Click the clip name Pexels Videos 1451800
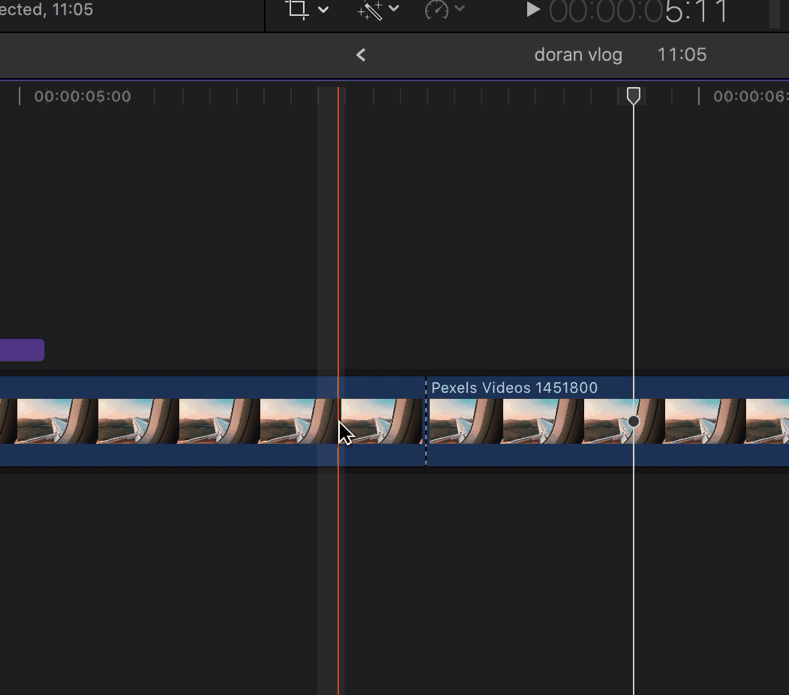The image size is (789, 695). coord(514,388)
